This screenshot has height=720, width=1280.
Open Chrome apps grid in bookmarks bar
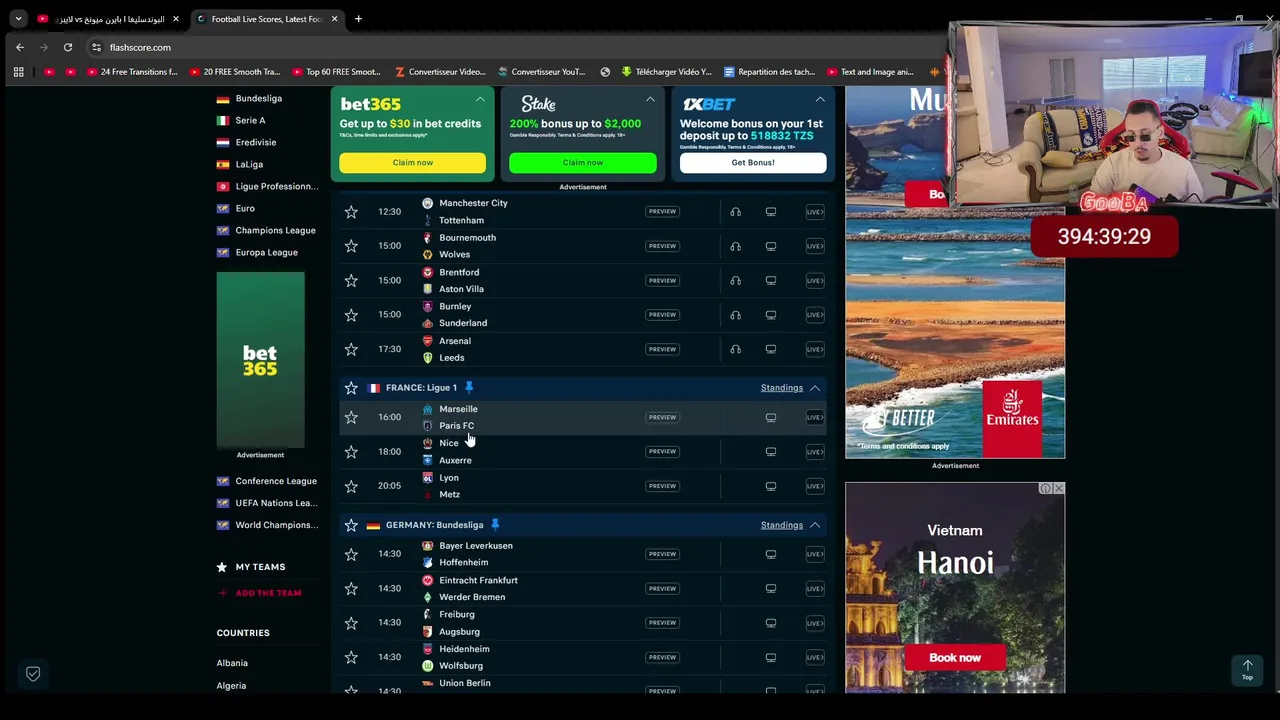coord(18,72)
